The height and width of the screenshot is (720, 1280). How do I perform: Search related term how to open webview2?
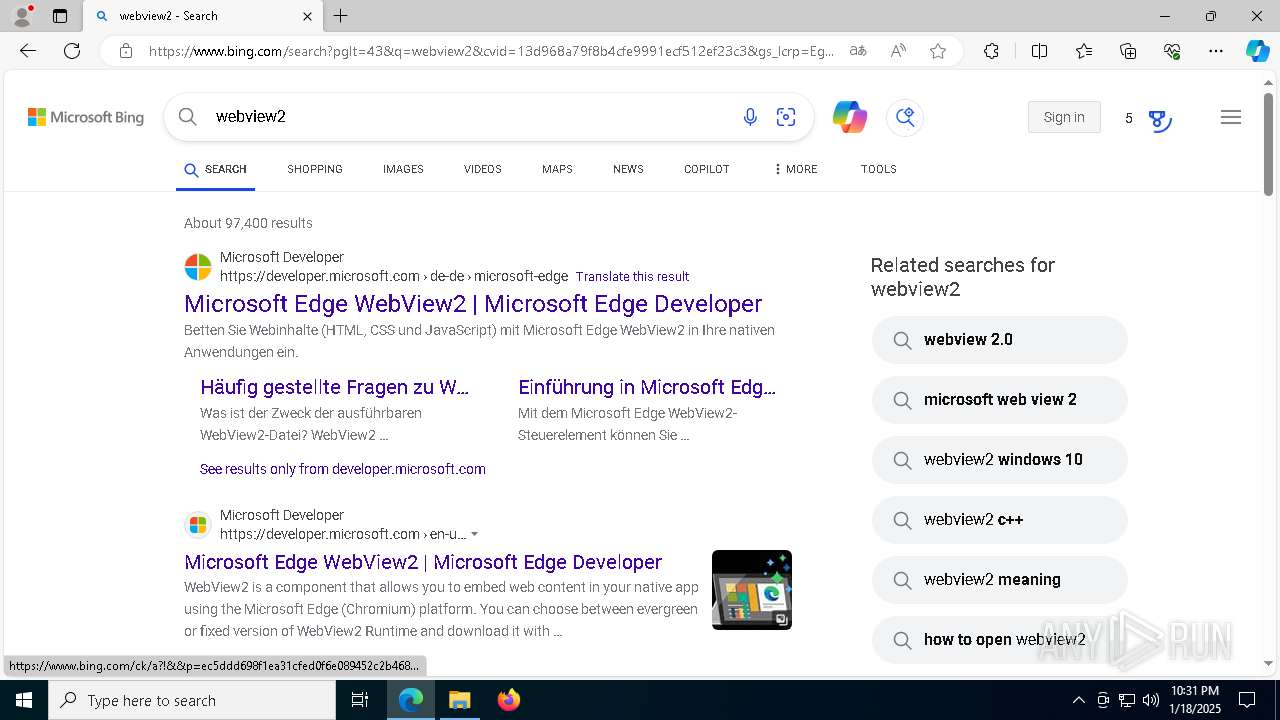pyautogui.click(x=999, y=640)
